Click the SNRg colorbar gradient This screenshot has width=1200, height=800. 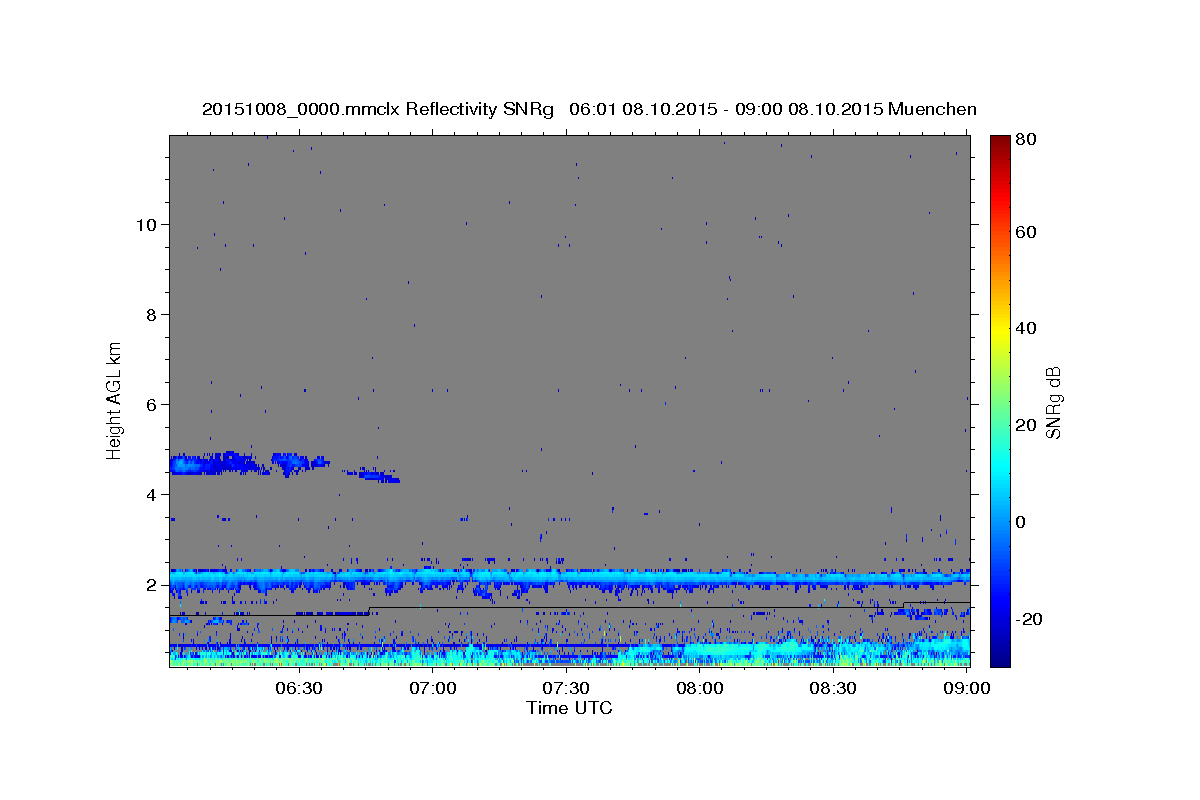click(1000, 401)
